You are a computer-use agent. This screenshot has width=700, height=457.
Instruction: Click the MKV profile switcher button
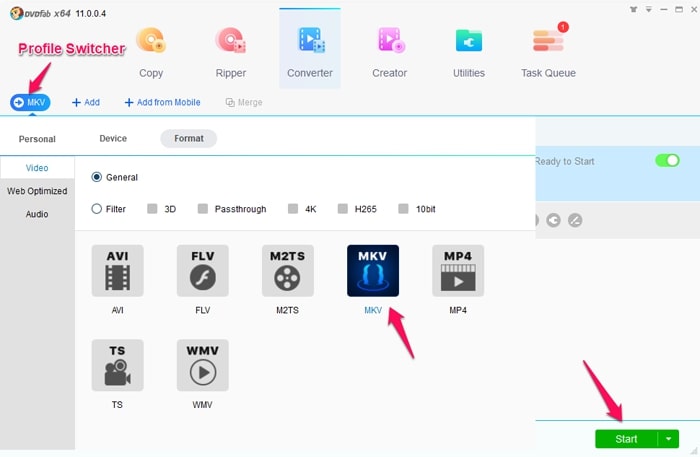30,103
